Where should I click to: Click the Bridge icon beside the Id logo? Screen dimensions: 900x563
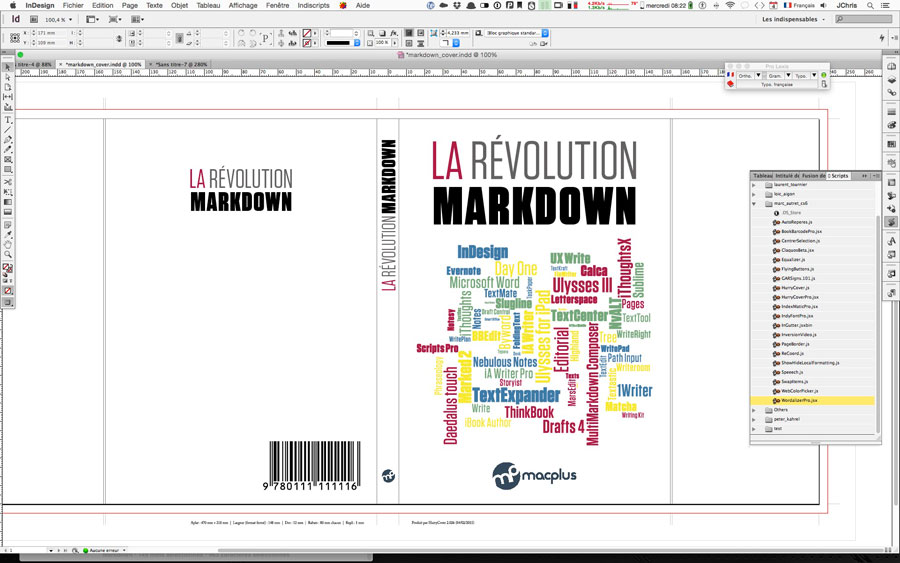(34, 20)
